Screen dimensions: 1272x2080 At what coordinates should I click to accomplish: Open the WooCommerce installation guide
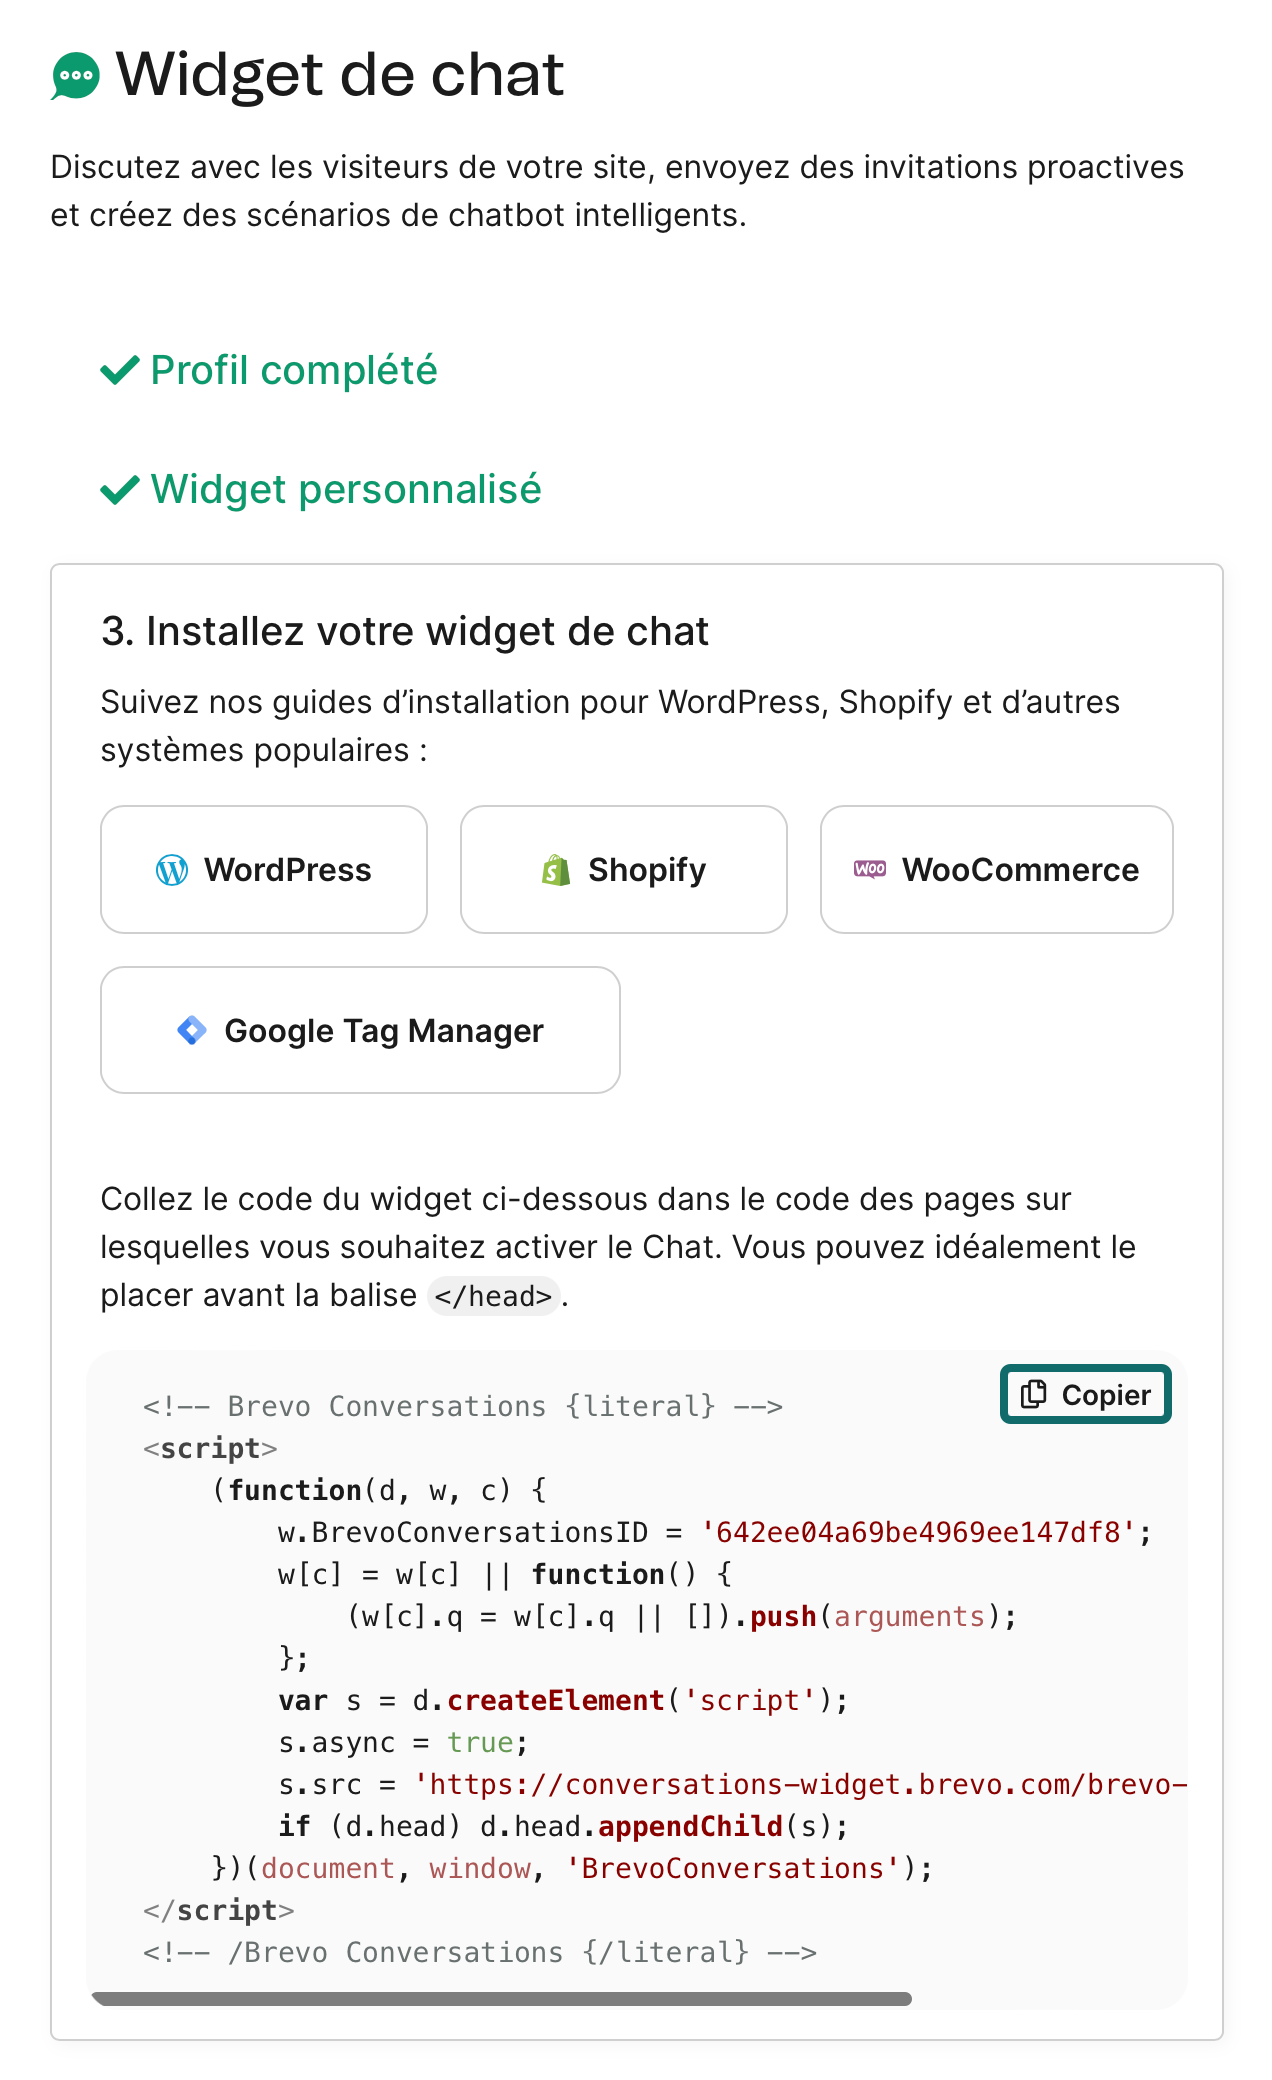point(996,870)
